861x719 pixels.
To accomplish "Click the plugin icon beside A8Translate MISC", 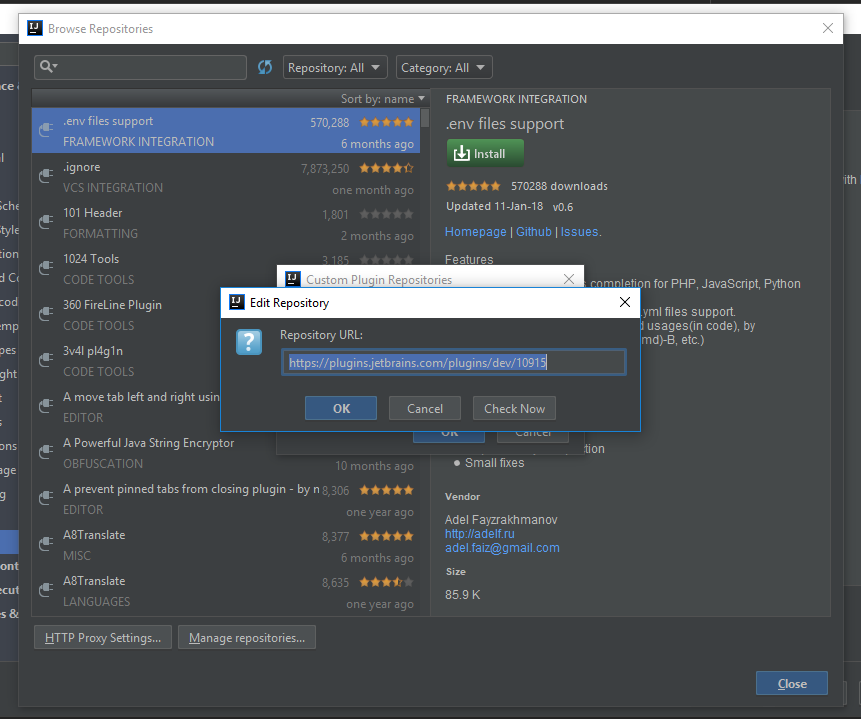I will point(46,544).
